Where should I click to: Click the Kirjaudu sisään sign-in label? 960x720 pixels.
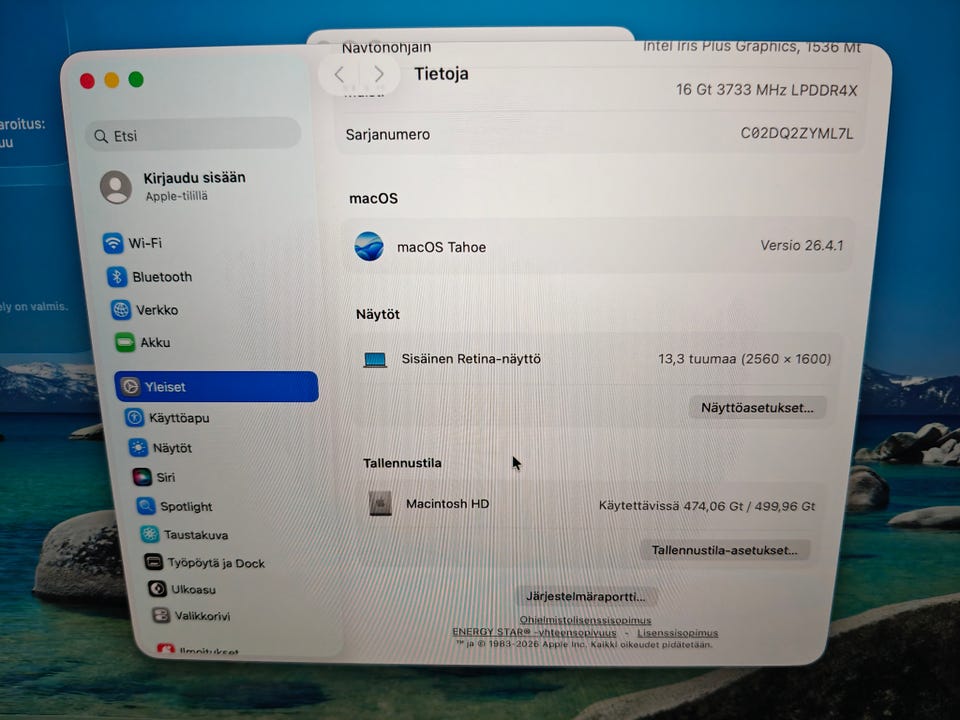(x=194, y=178)
